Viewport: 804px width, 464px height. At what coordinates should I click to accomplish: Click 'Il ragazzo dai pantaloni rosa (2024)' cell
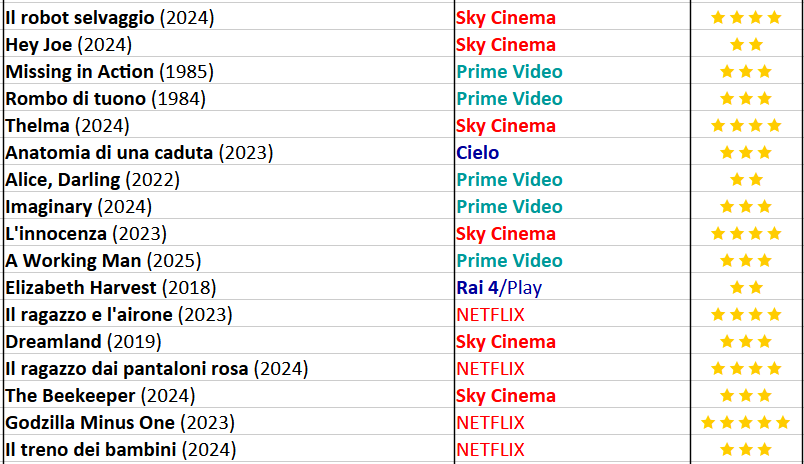coord(229,368)
